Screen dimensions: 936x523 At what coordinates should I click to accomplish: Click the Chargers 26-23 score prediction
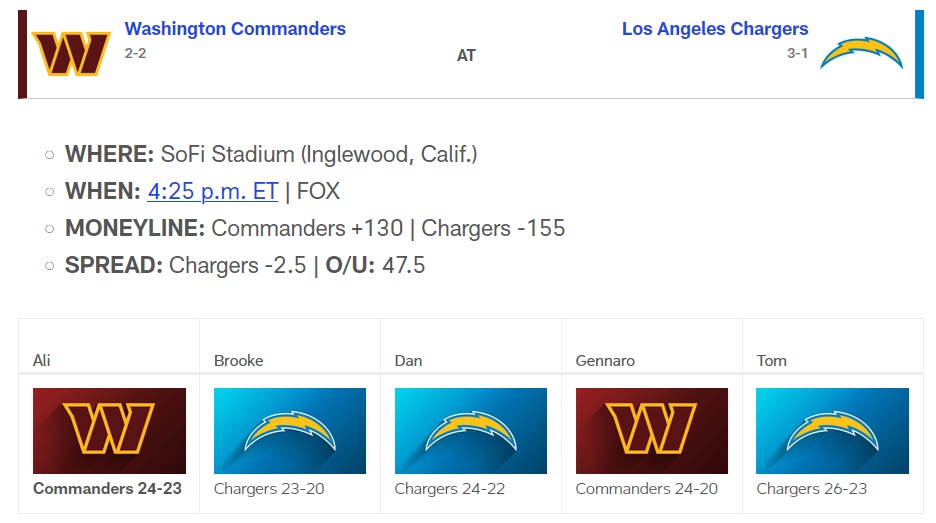tap(812, 489)
